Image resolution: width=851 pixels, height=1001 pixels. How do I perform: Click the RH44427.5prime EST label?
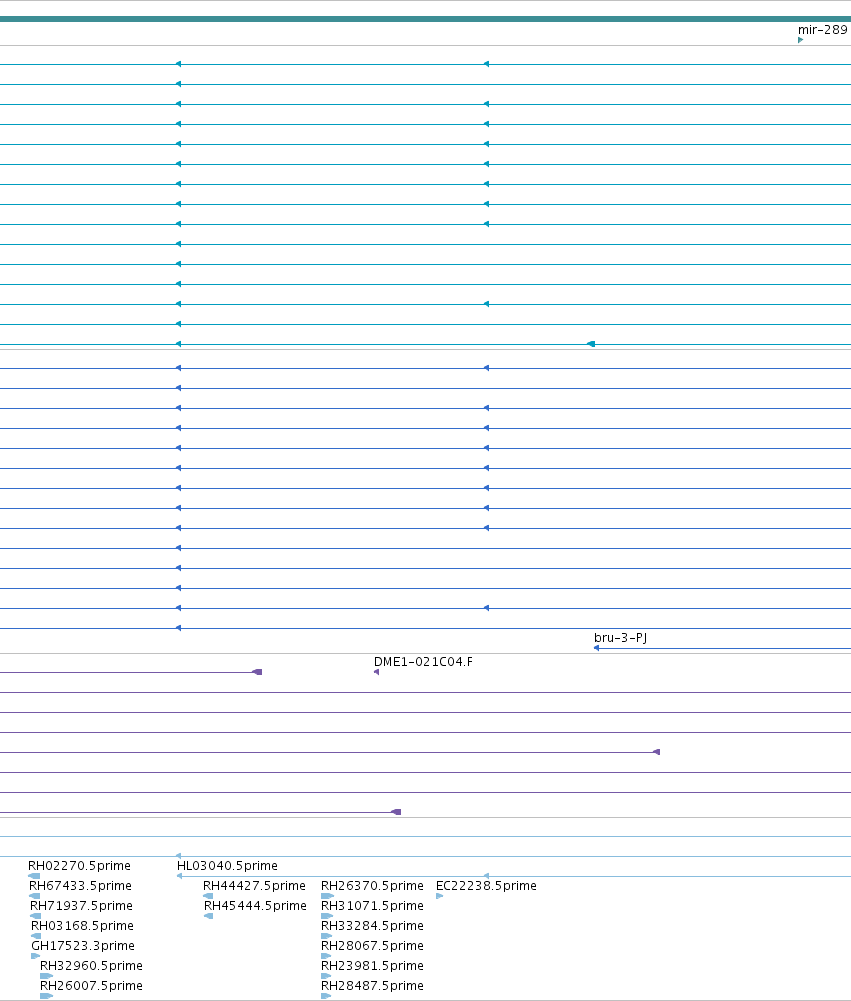pyautogui.click(x=254, y=885)
